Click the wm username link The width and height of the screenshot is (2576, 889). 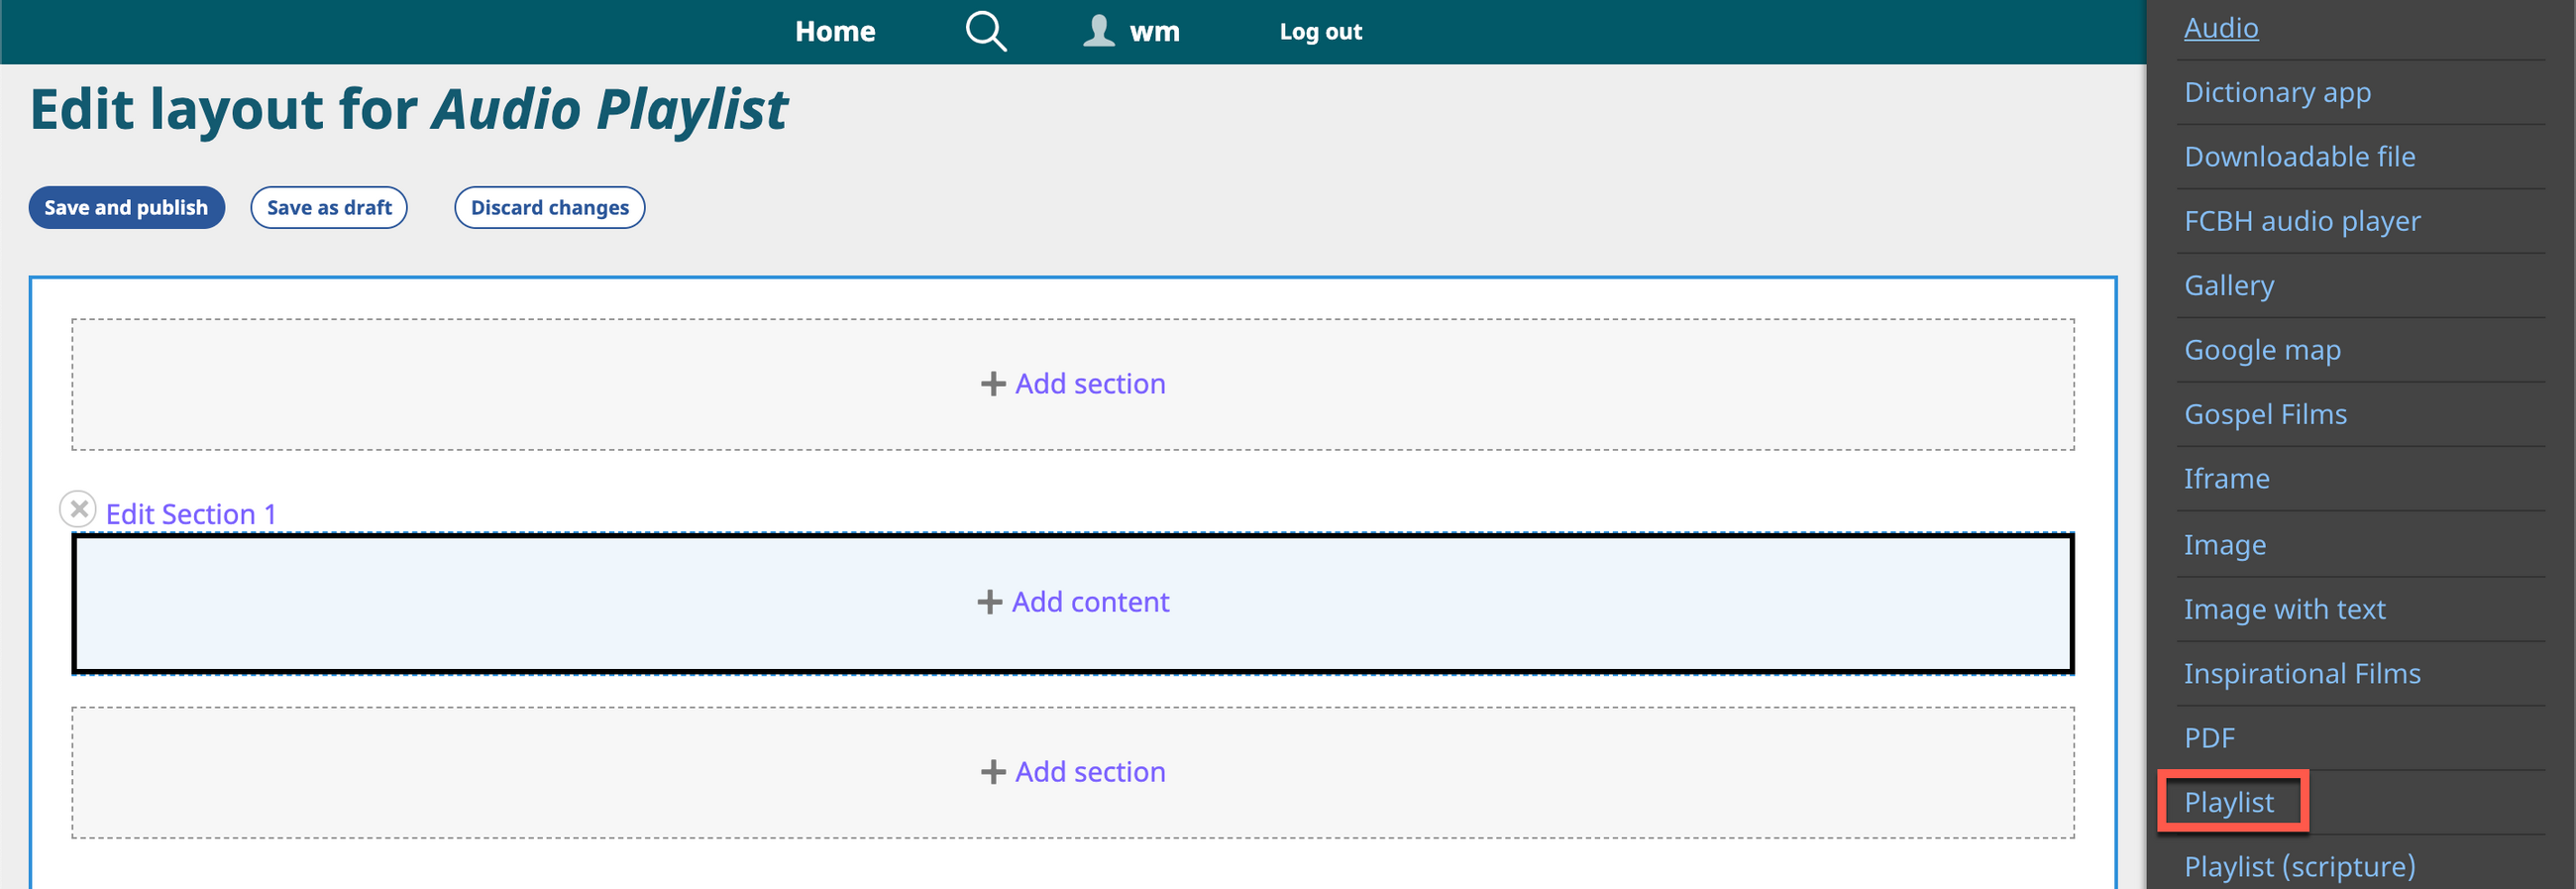(1154, 32)
